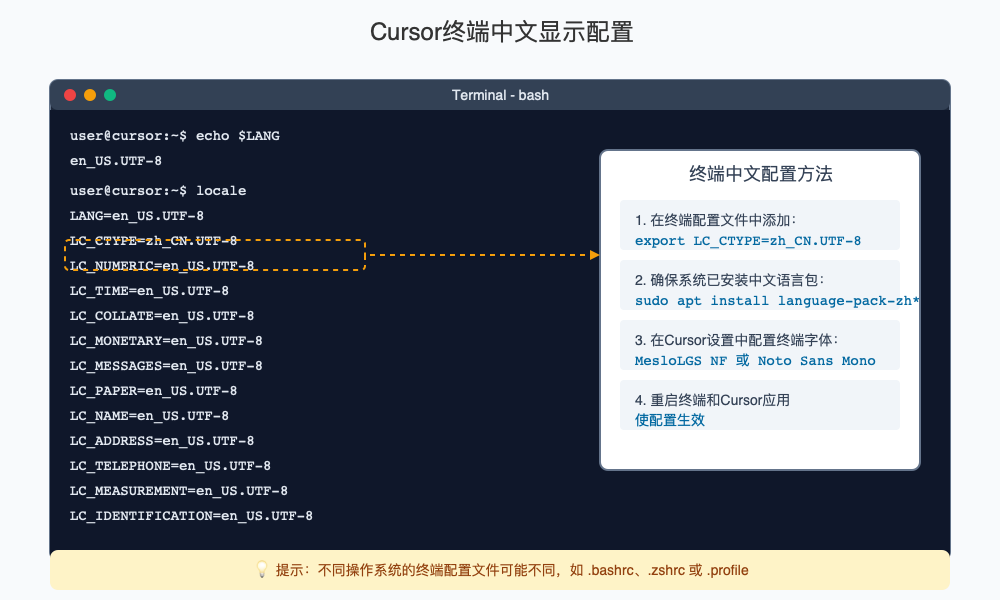Click the green maximize dot in terminal
The height and width of the screenshot is (600, 1000).
click(x=110, y=95)
